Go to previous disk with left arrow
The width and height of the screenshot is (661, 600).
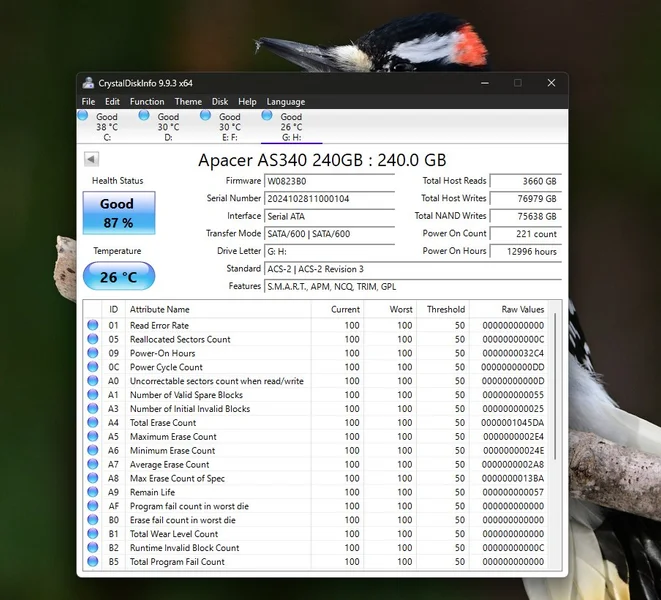pyautogui.click(x=91, y=159)
